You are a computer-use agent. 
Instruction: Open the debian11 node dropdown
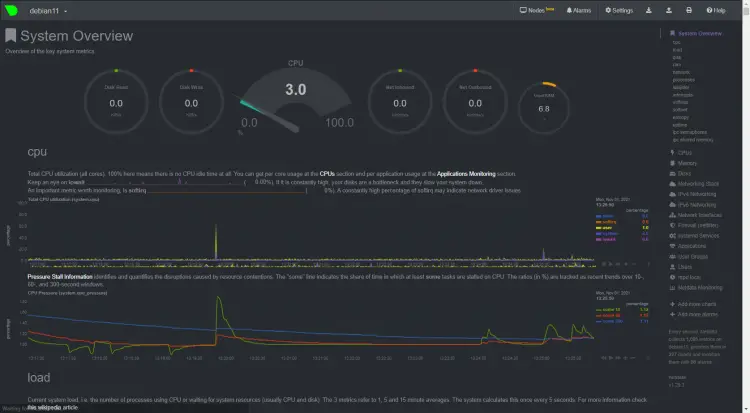coord(48,11)
